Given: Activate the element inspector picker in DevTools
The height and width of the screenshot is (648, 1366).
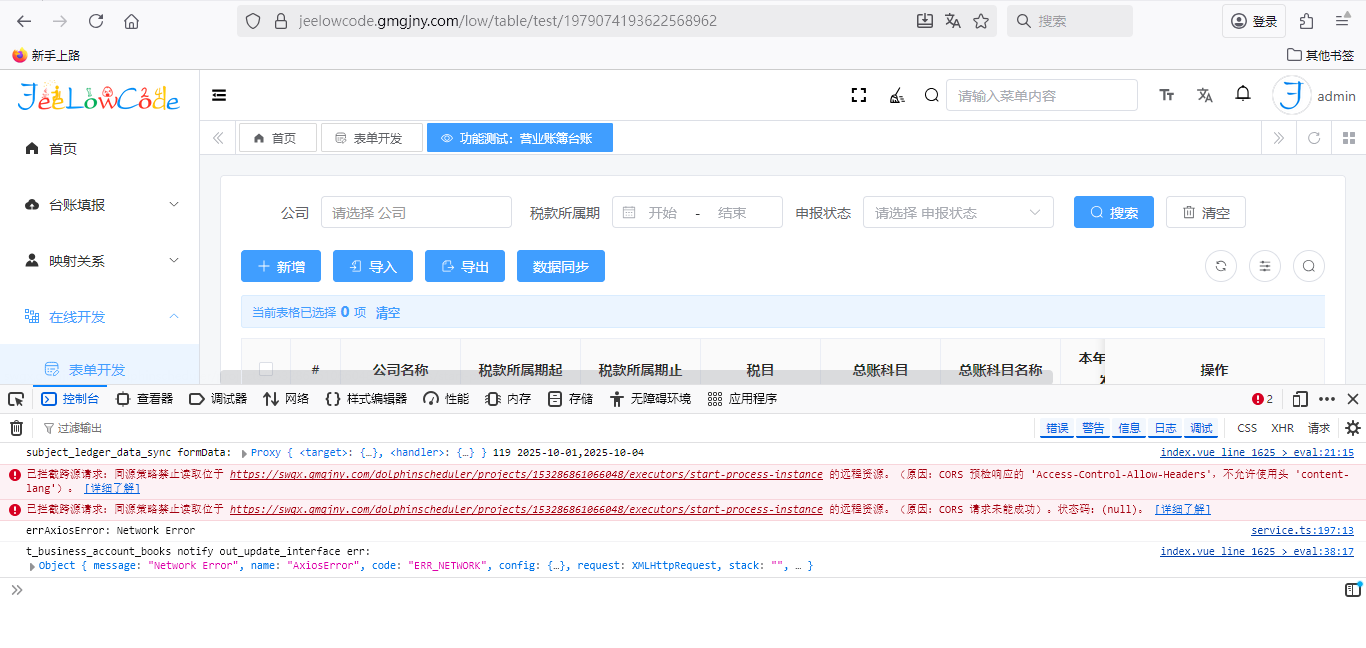Looking at the screenshot, I should 15,398.
